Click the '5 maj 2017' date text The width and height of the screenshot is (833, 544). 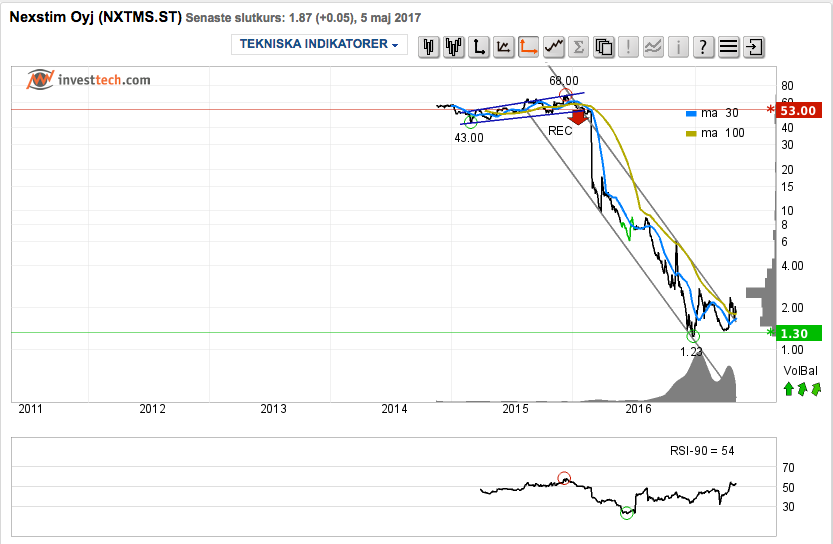390,18
